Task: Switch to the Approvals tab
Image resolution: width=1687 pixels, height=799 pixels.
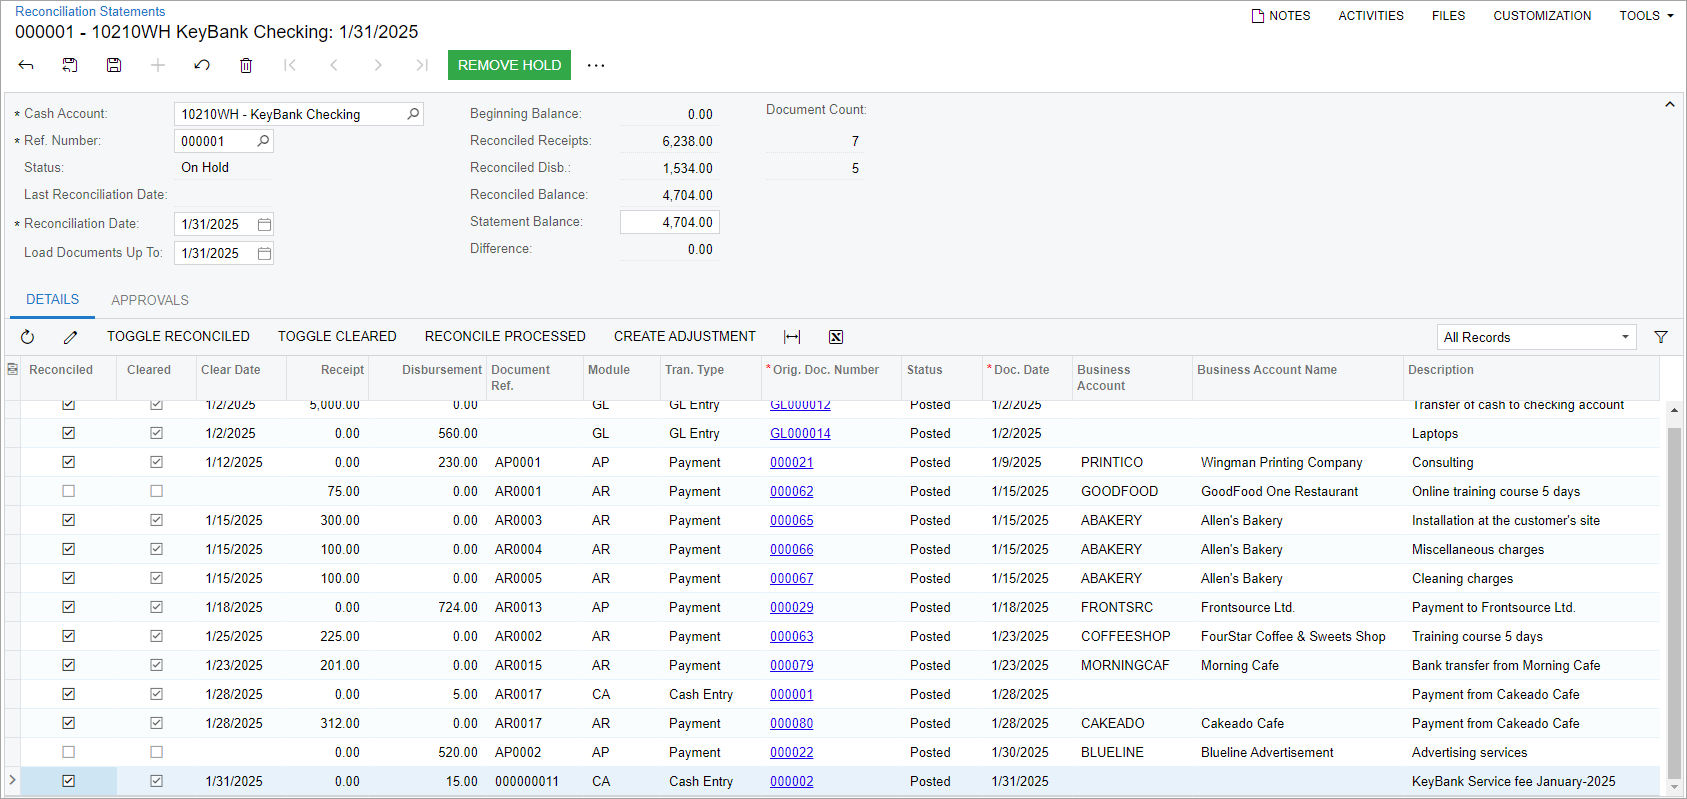Action: (x=150, y=300)
